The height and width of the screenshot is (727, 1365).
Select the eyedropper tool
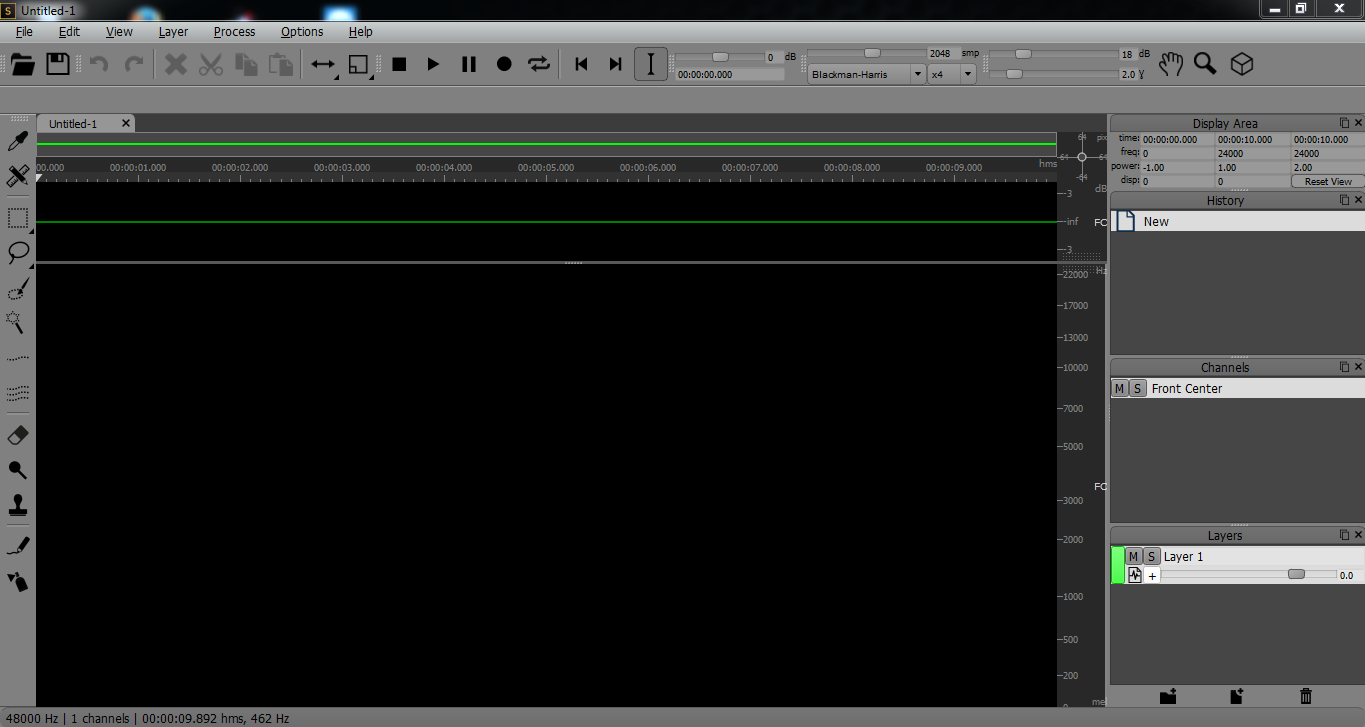click(x=17, y=141)
